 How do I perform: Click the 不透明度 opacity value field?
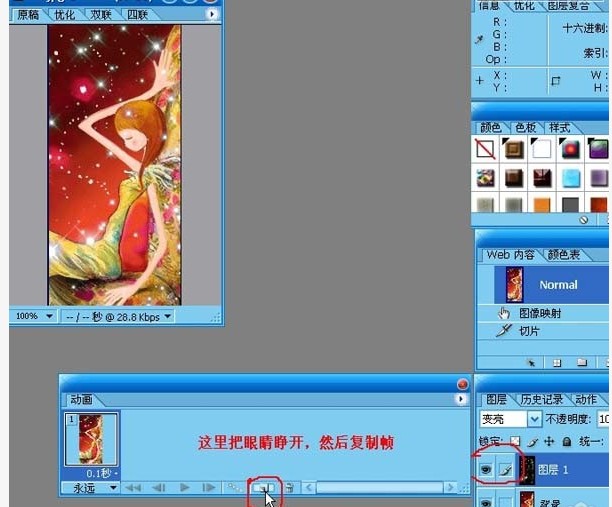tap(603, 419)
